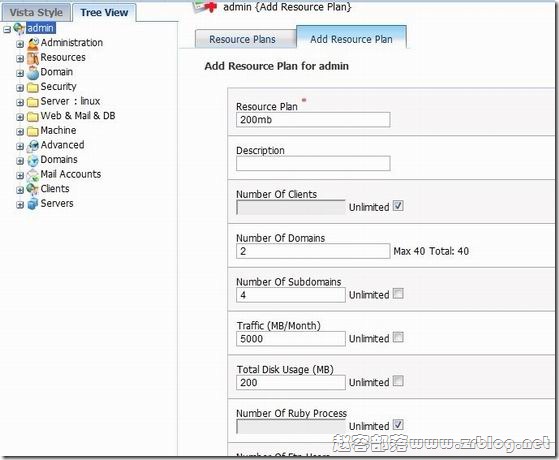Image resolution: width=559 pixels, height=460 pixels.
Task: Click the Mail Accounts envelope icon
Action: pyautogui.click(x=33, y=175)
